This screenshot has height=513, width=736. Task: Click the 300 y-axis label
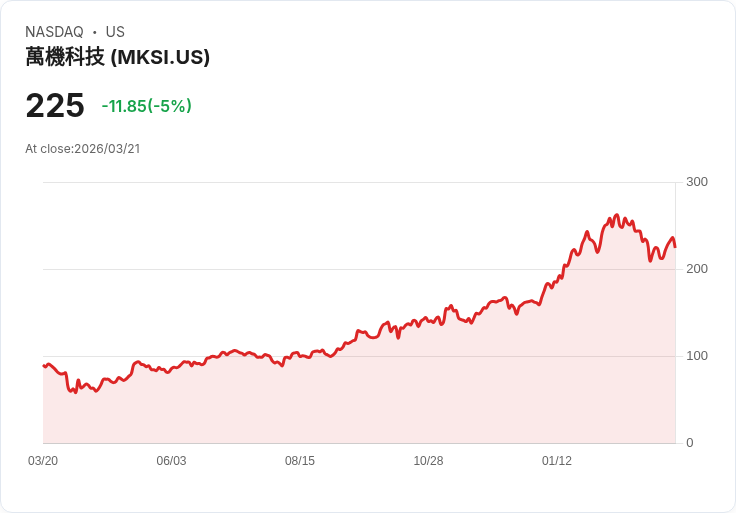point(697,182)
